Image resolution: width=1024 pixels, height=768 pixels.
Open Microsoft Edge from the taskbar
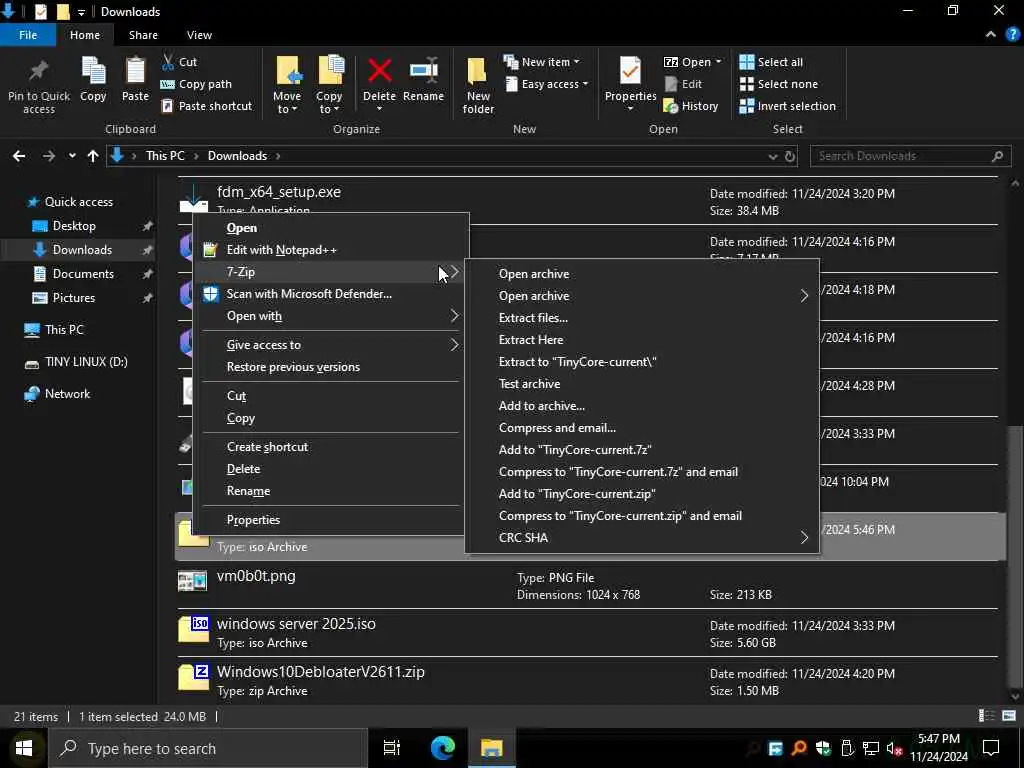point(442,748)
